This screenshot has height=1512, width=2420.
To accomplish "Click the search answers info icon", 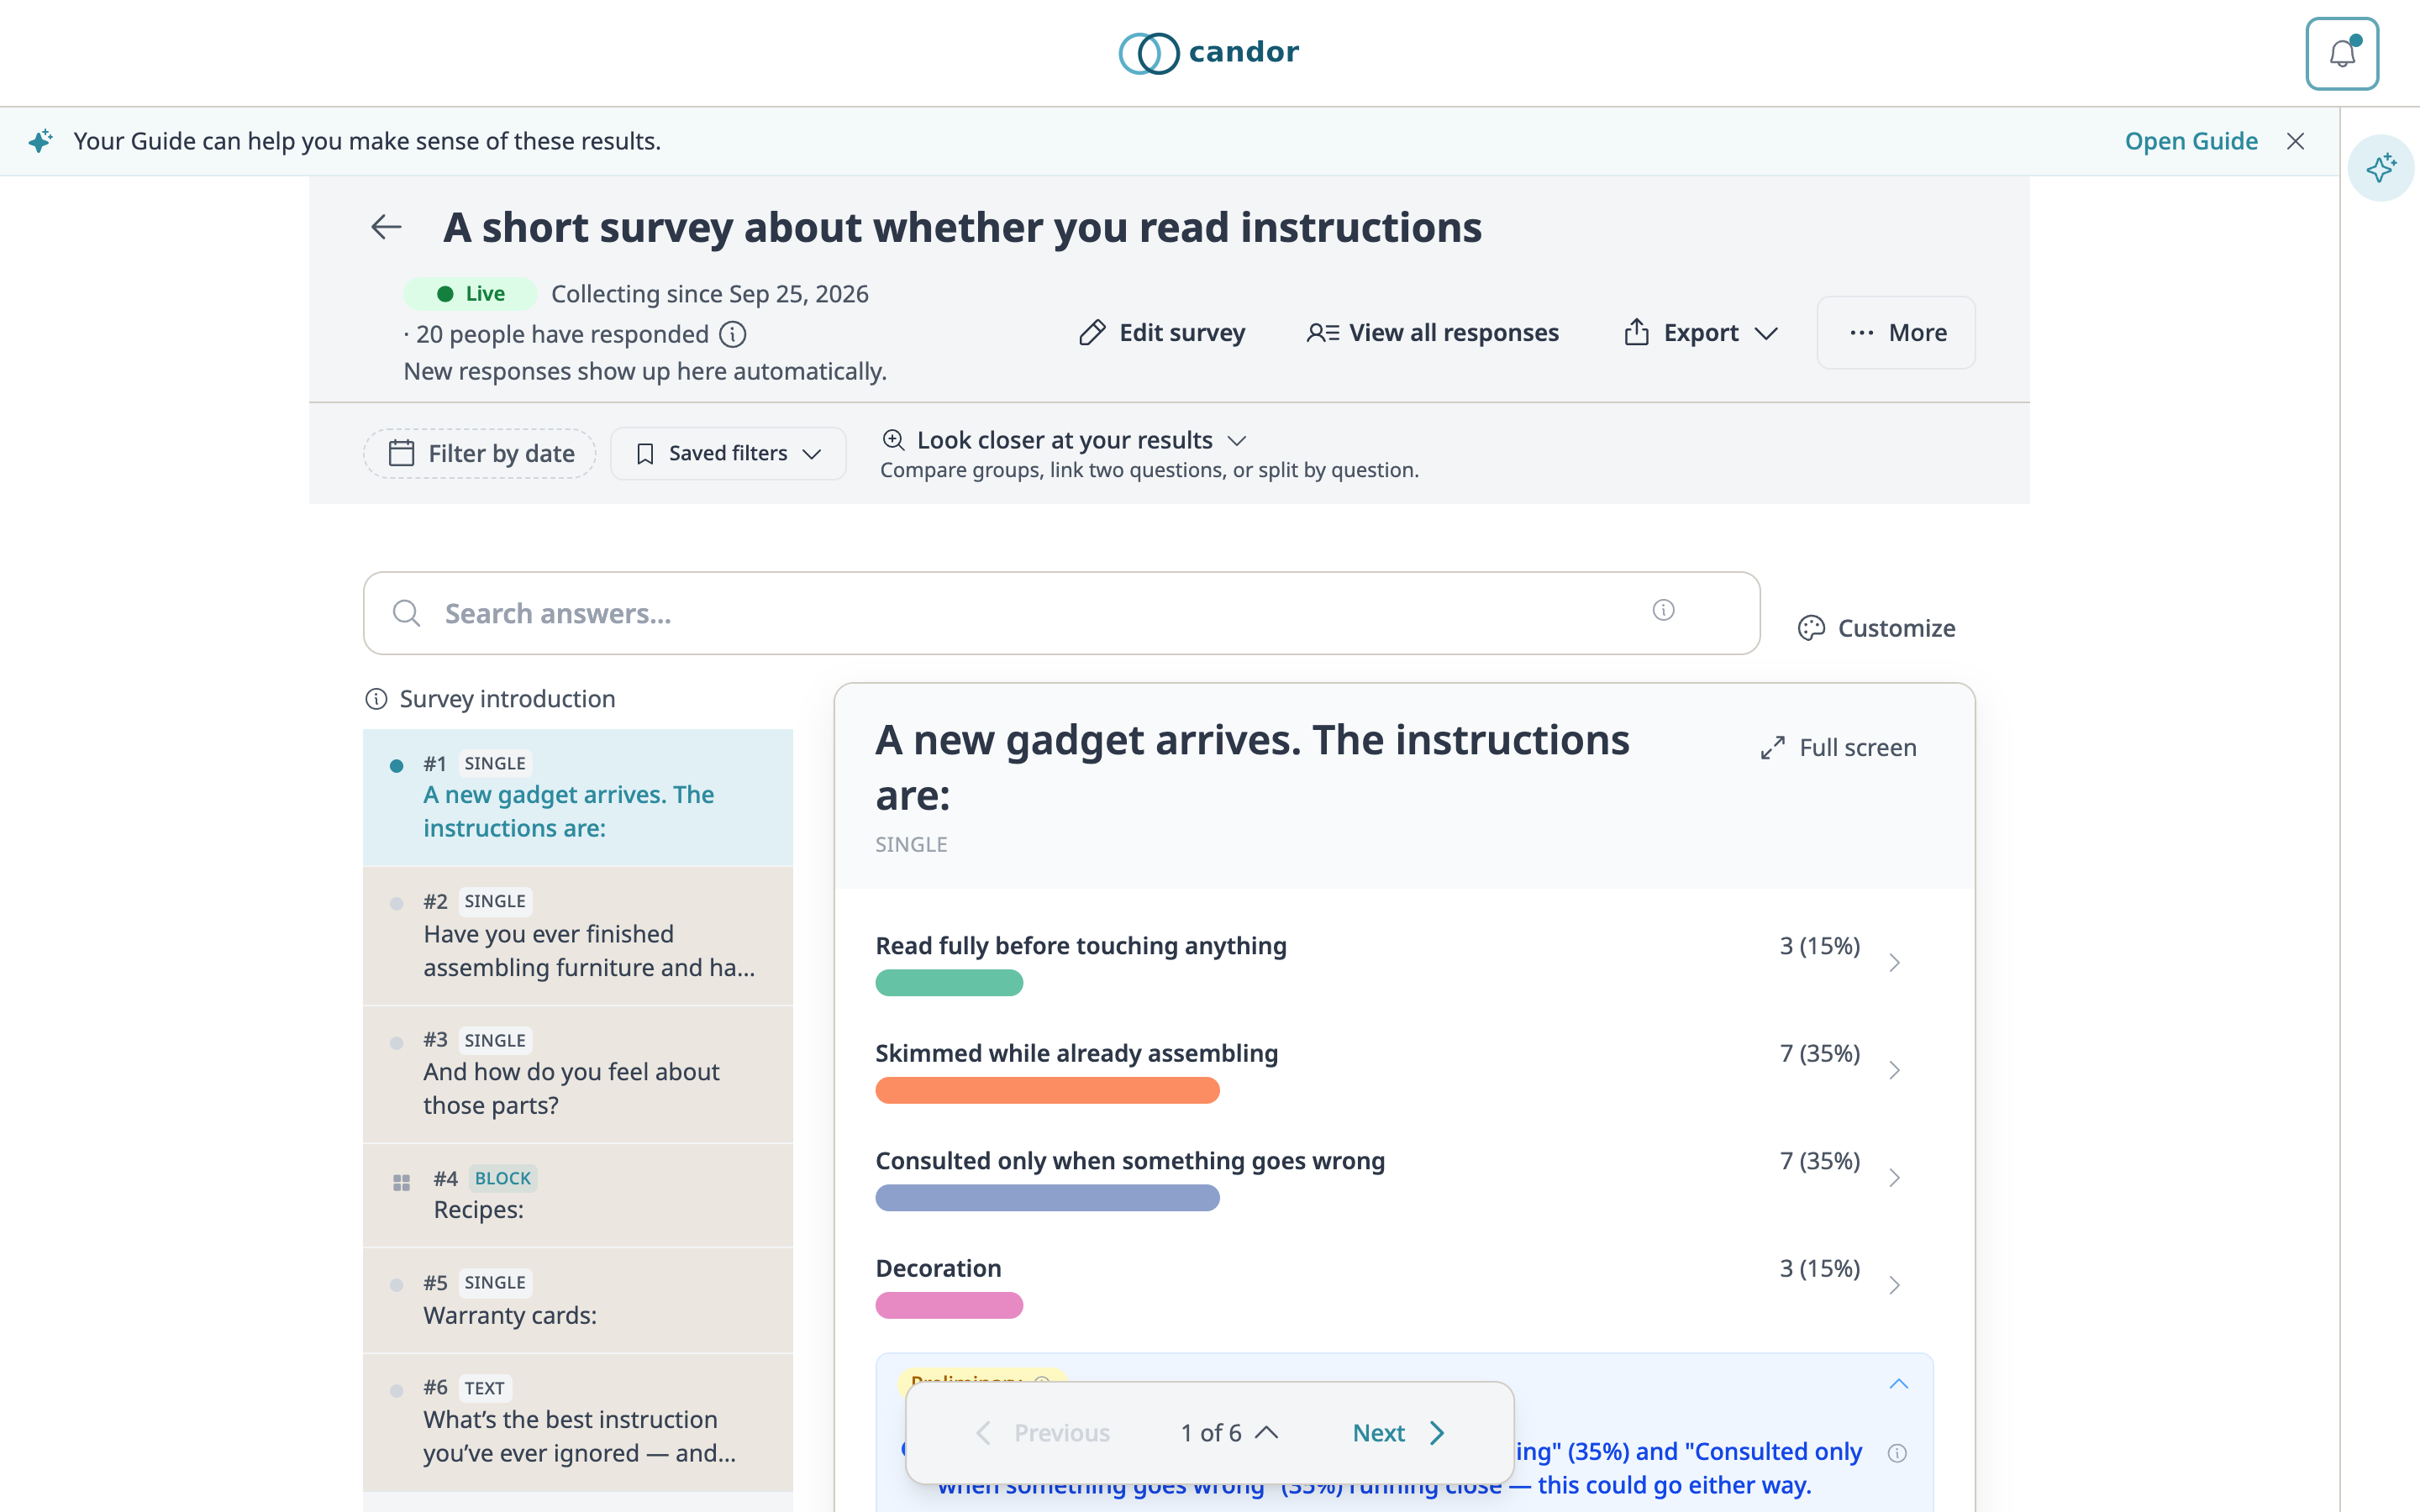I will [1663, 610].
